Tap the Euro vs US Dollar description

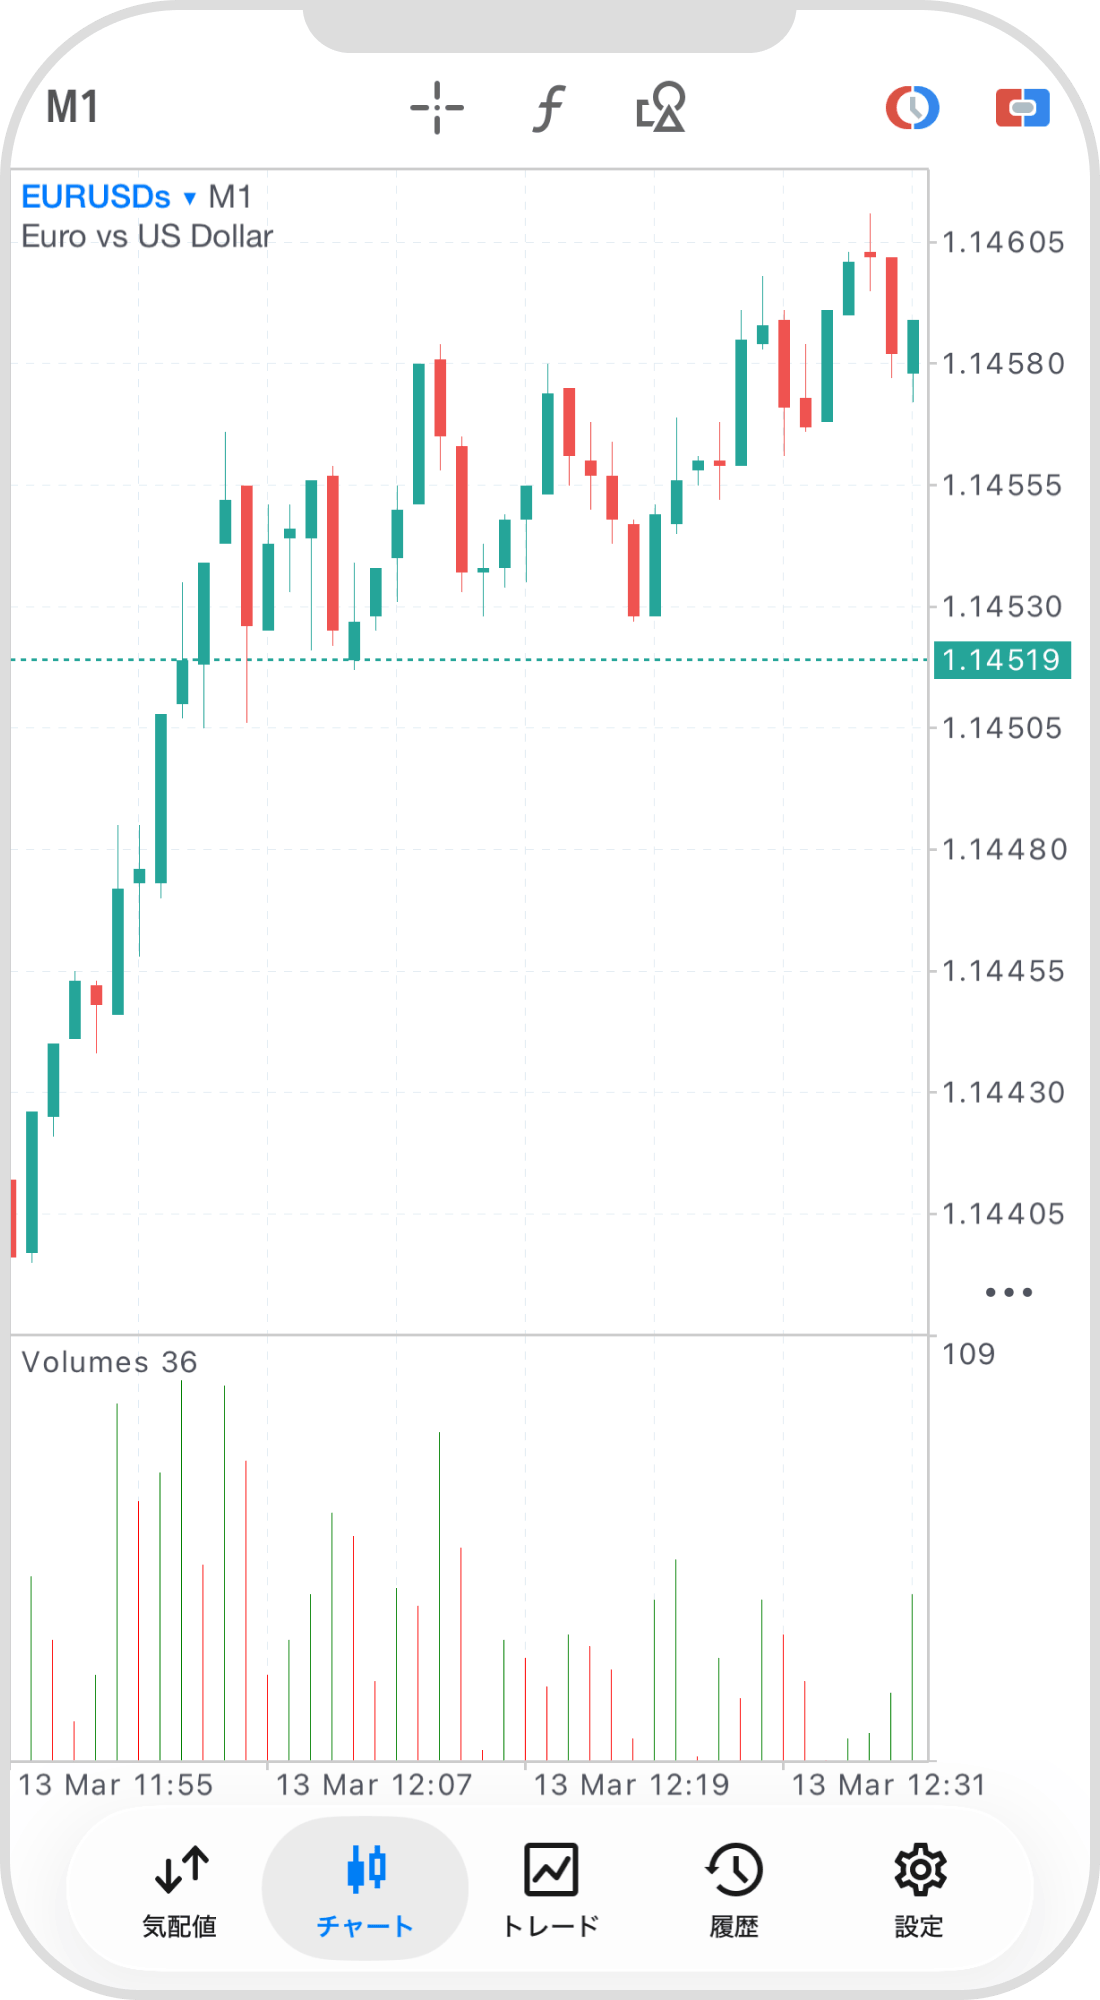pyautogui.click(x=147, y=237)
